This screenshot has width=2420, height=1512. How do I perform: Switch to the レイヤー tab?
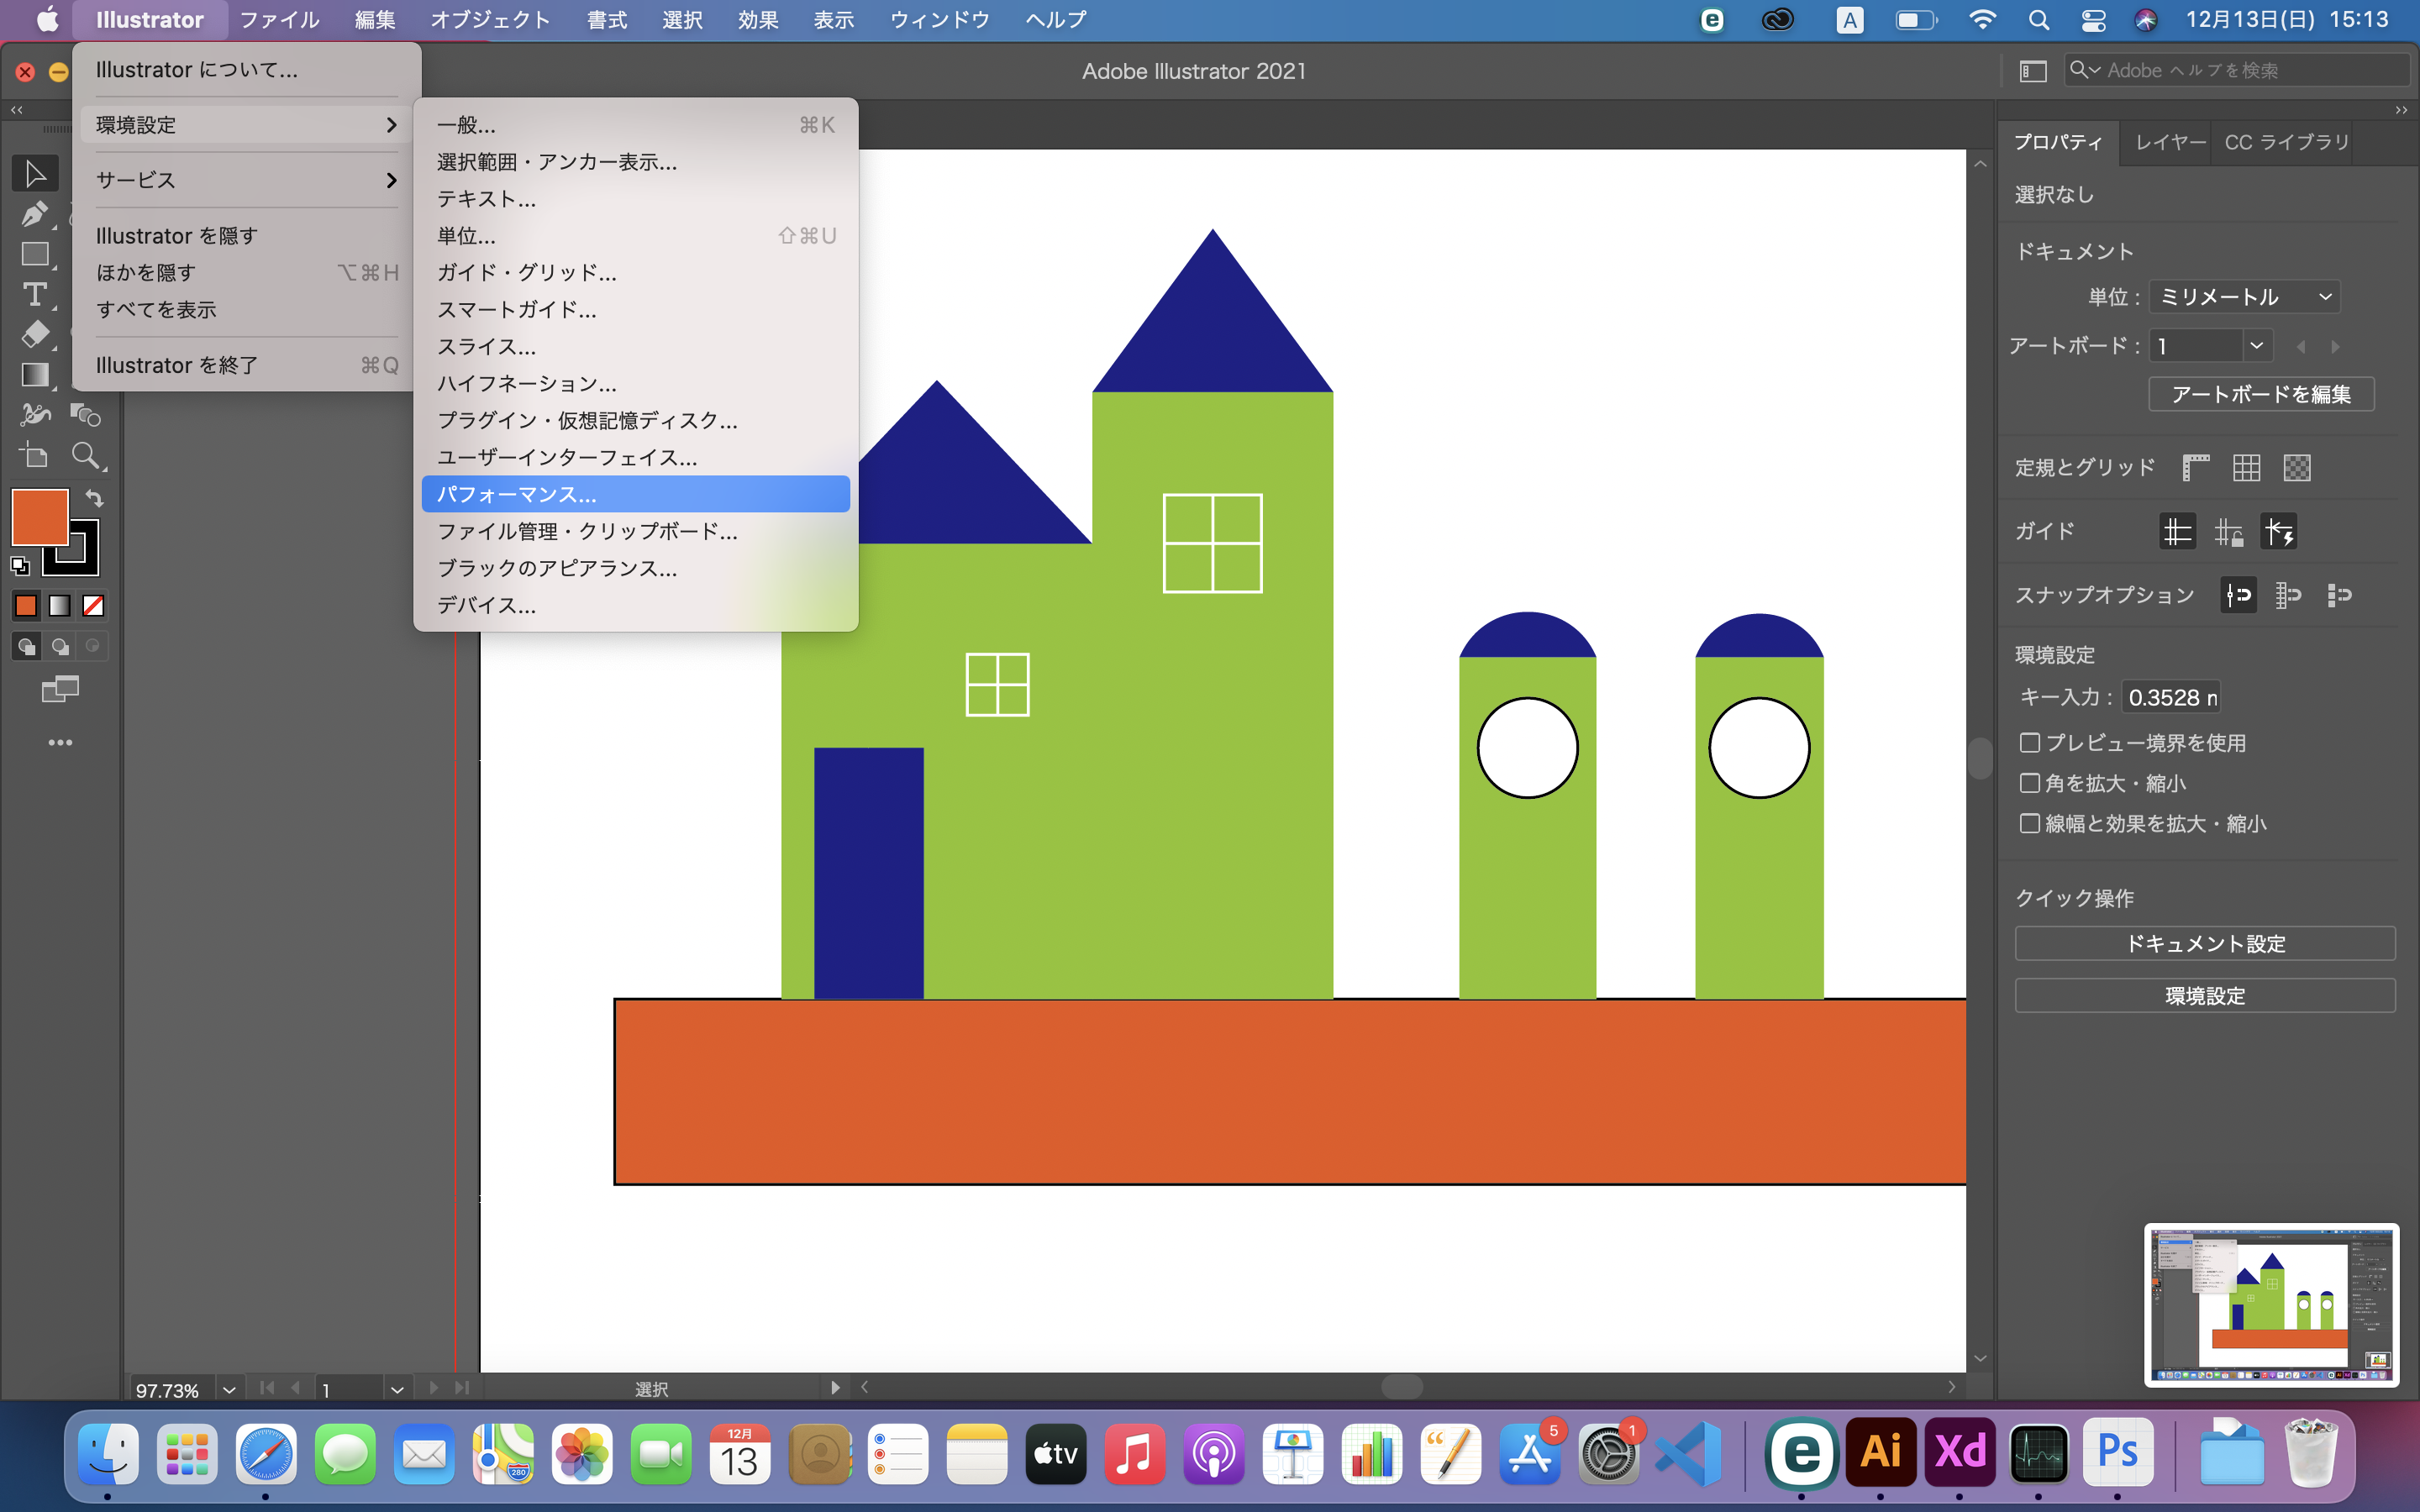(2168, 142)
